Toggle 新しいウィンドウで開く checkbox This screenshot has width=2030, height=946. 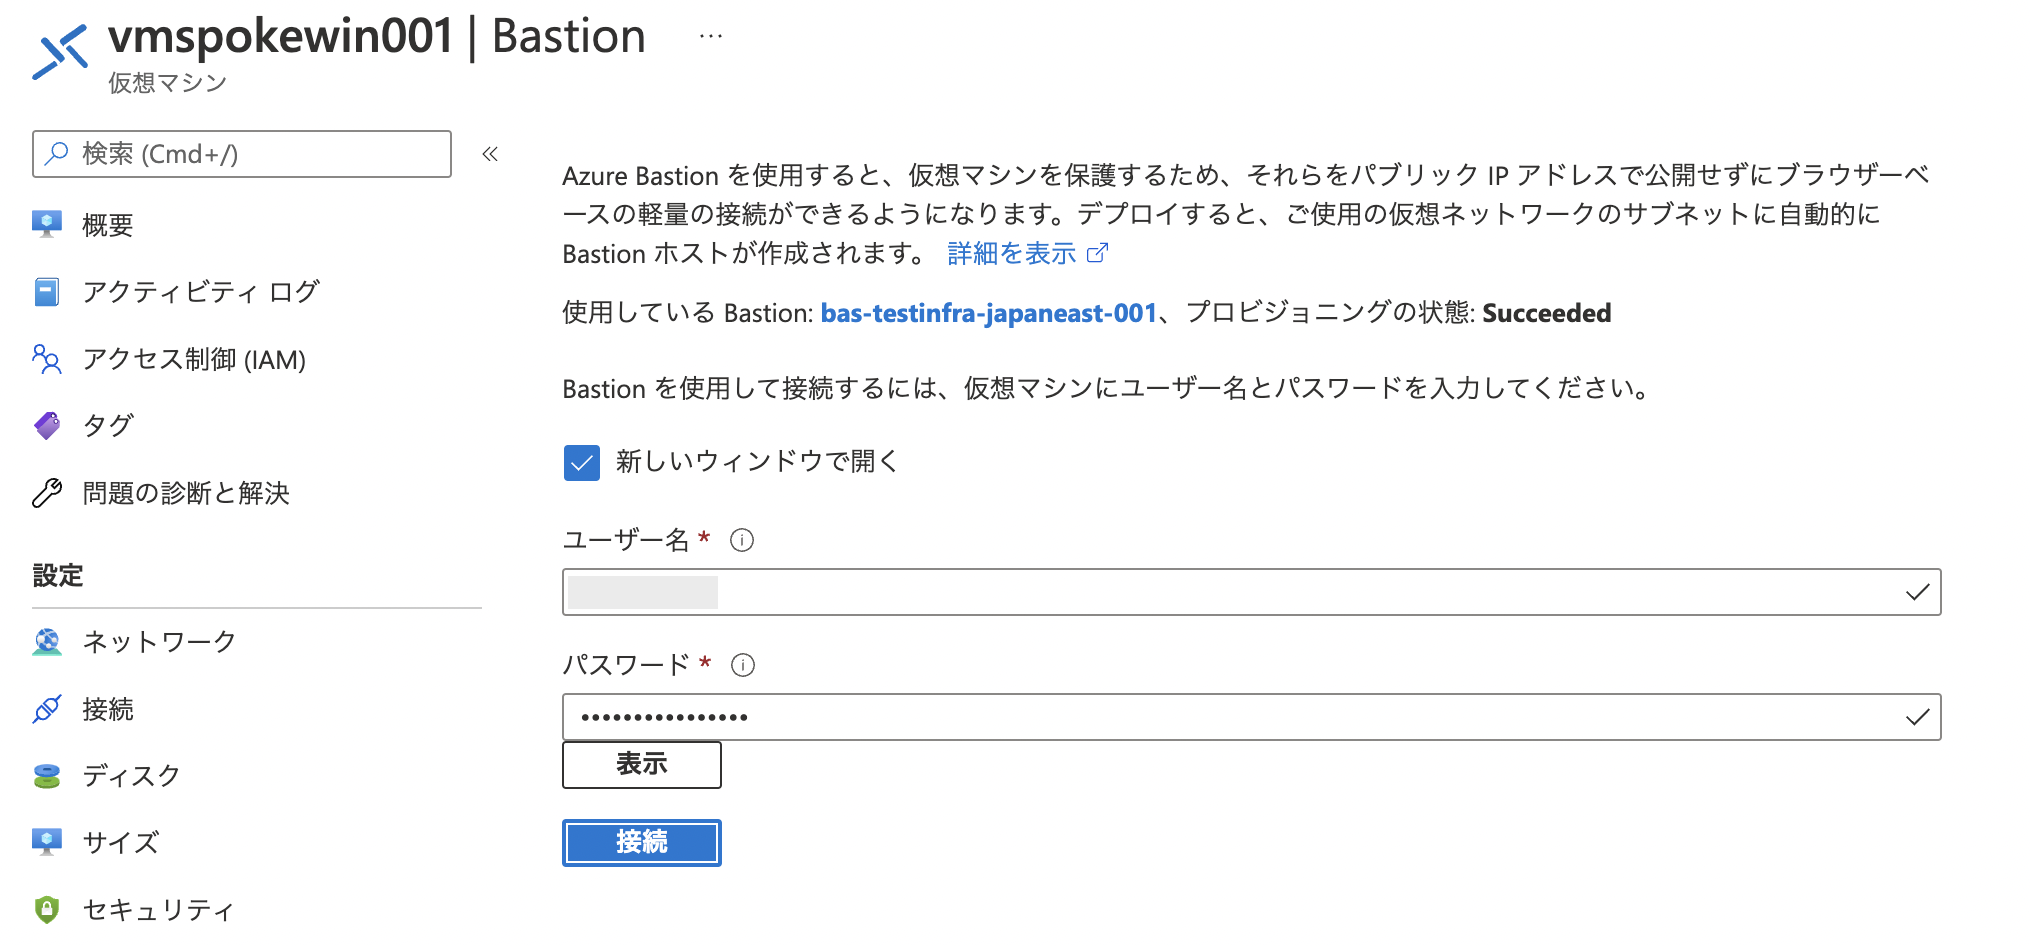[x=581, y=462]
